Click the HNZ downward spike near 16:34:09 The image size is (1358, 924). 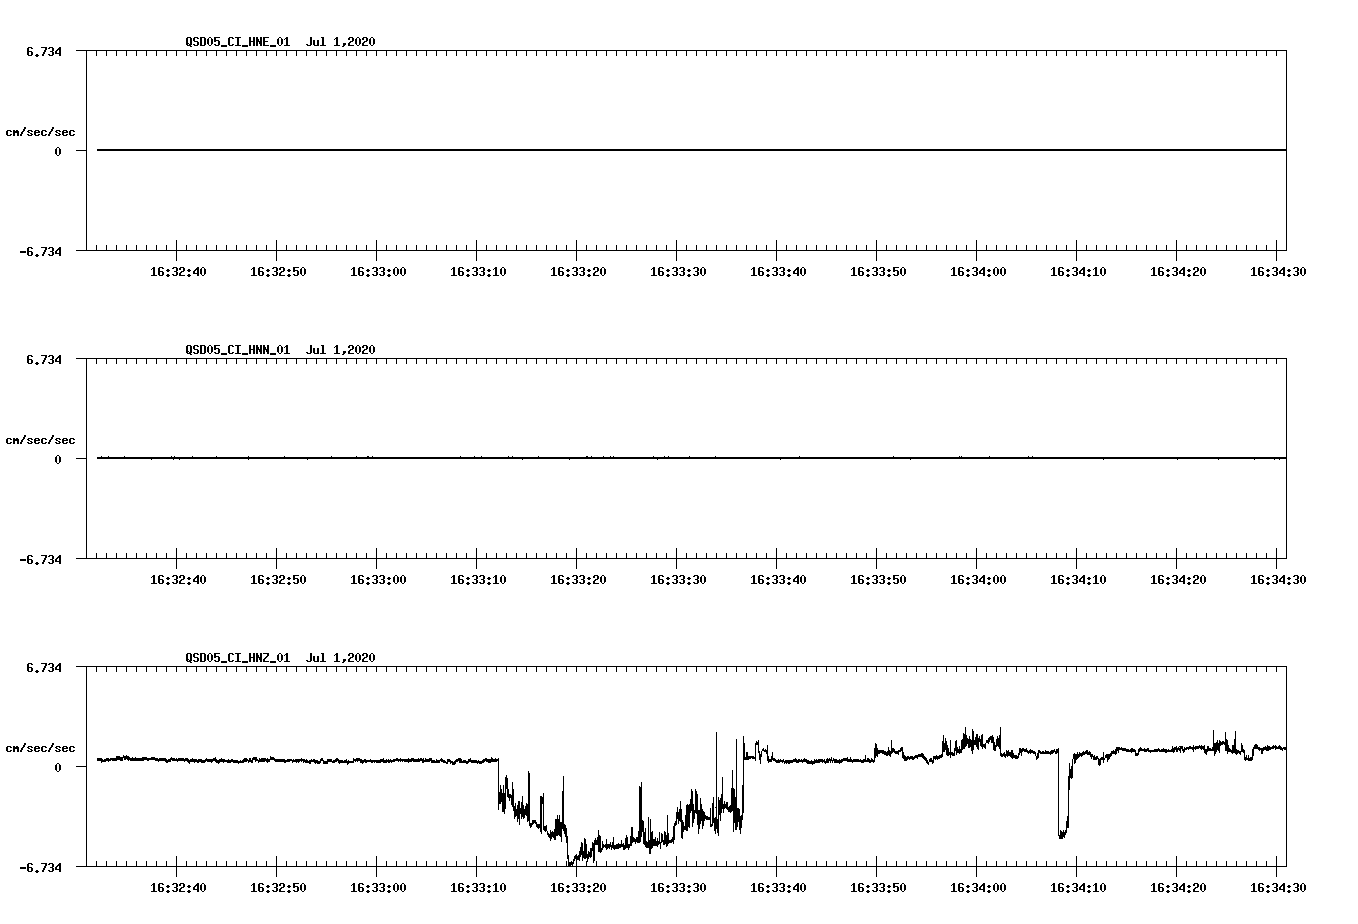click(x=1063, y=795)
